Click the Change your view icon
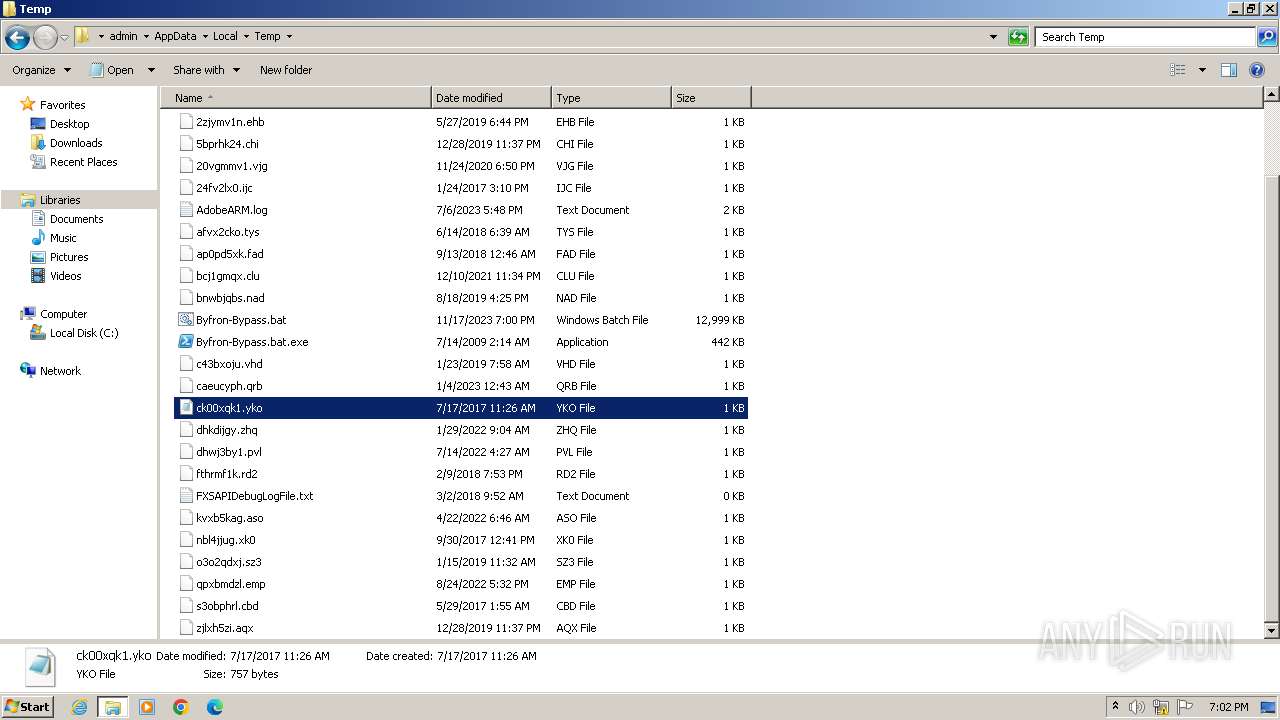 [x=1178, y=70]
